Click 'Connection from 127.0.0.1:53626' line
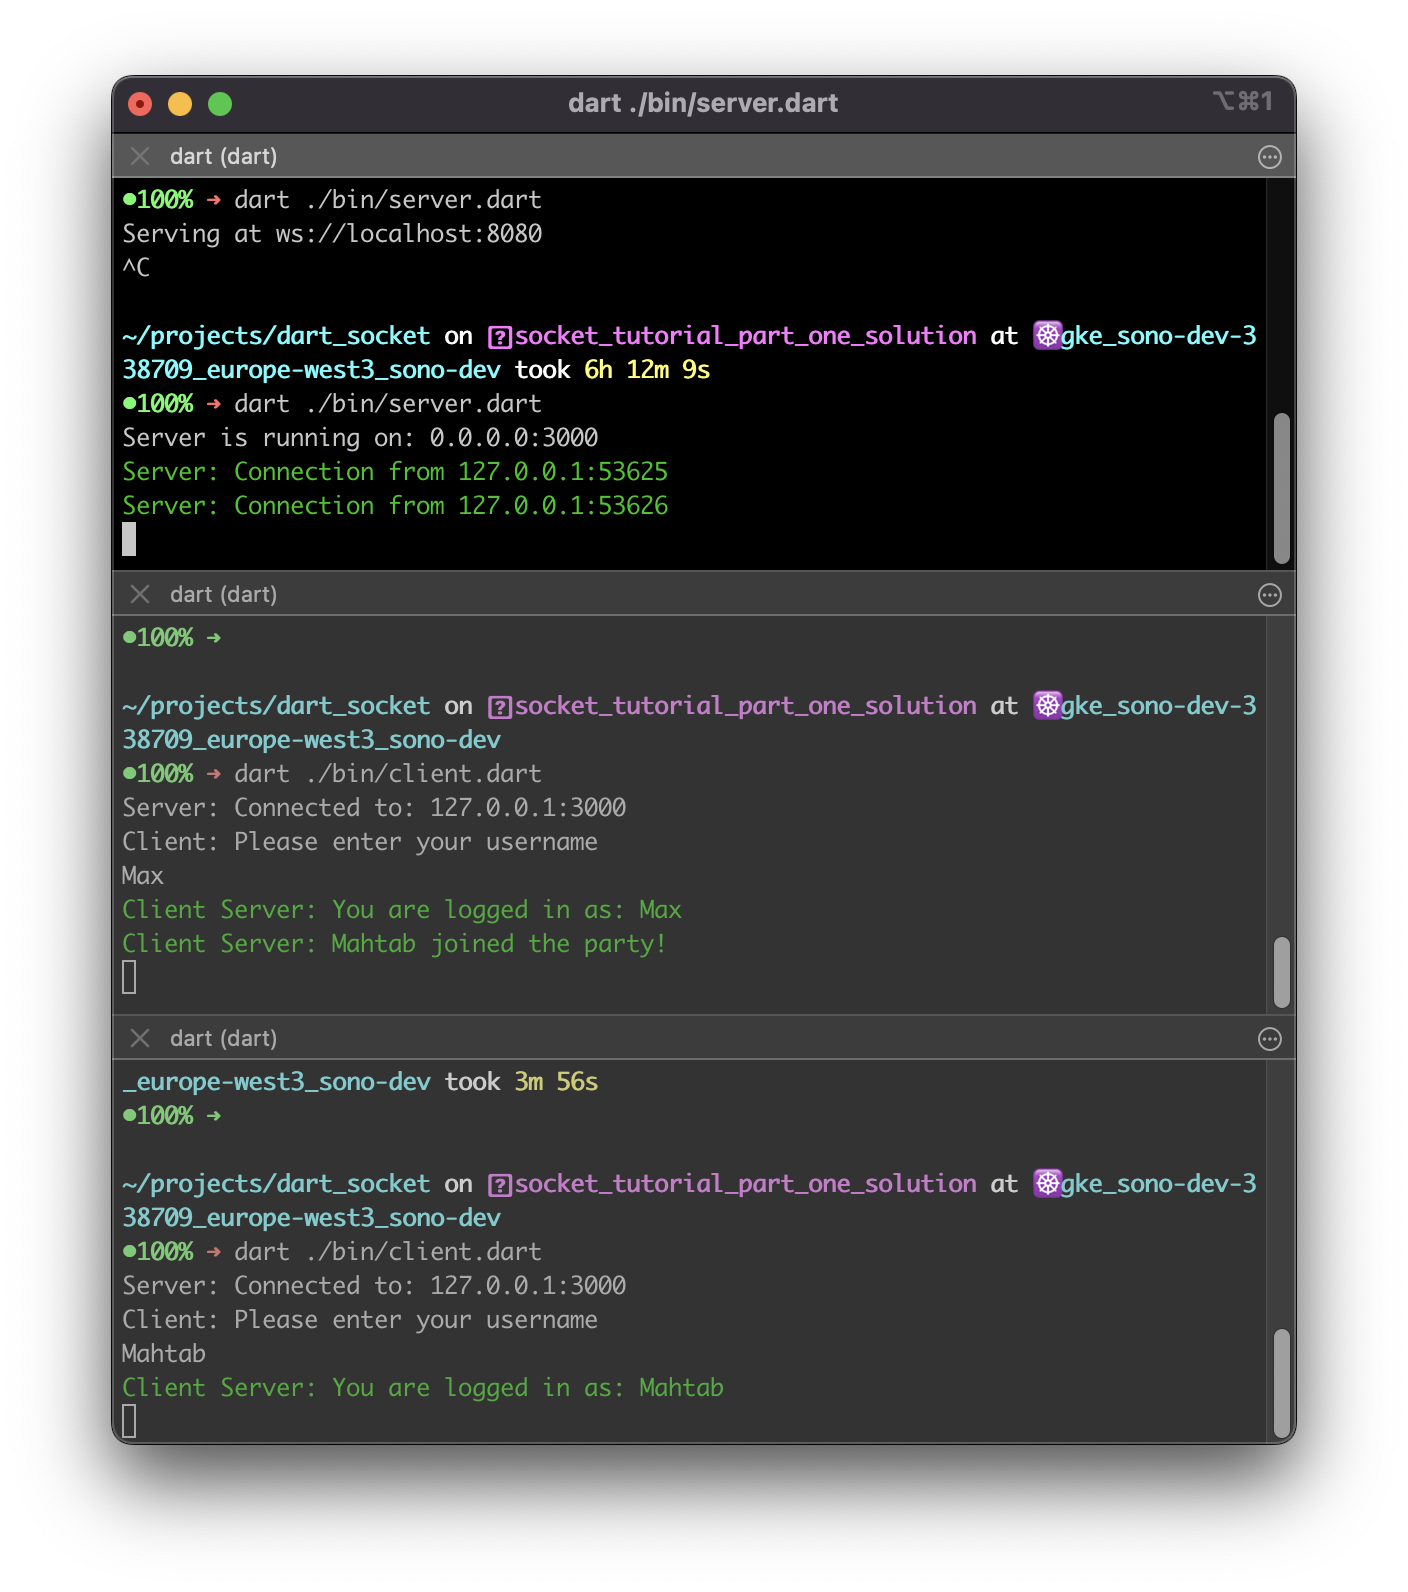This screenshot has width=1408, height=1592. point(395,506)
